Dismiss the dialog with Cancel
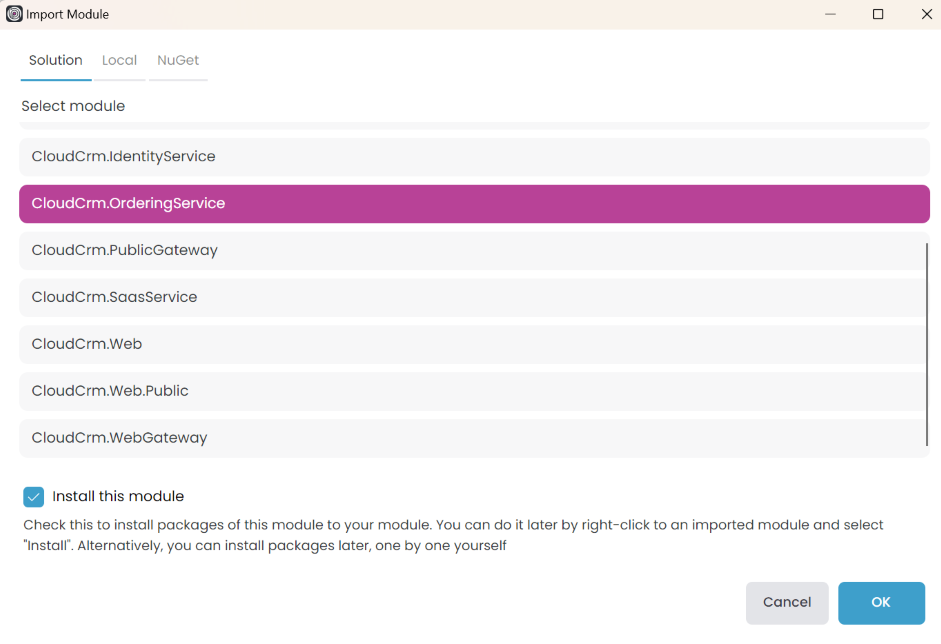The width and height of the screenshot is (941, 644). pos(787,602)
